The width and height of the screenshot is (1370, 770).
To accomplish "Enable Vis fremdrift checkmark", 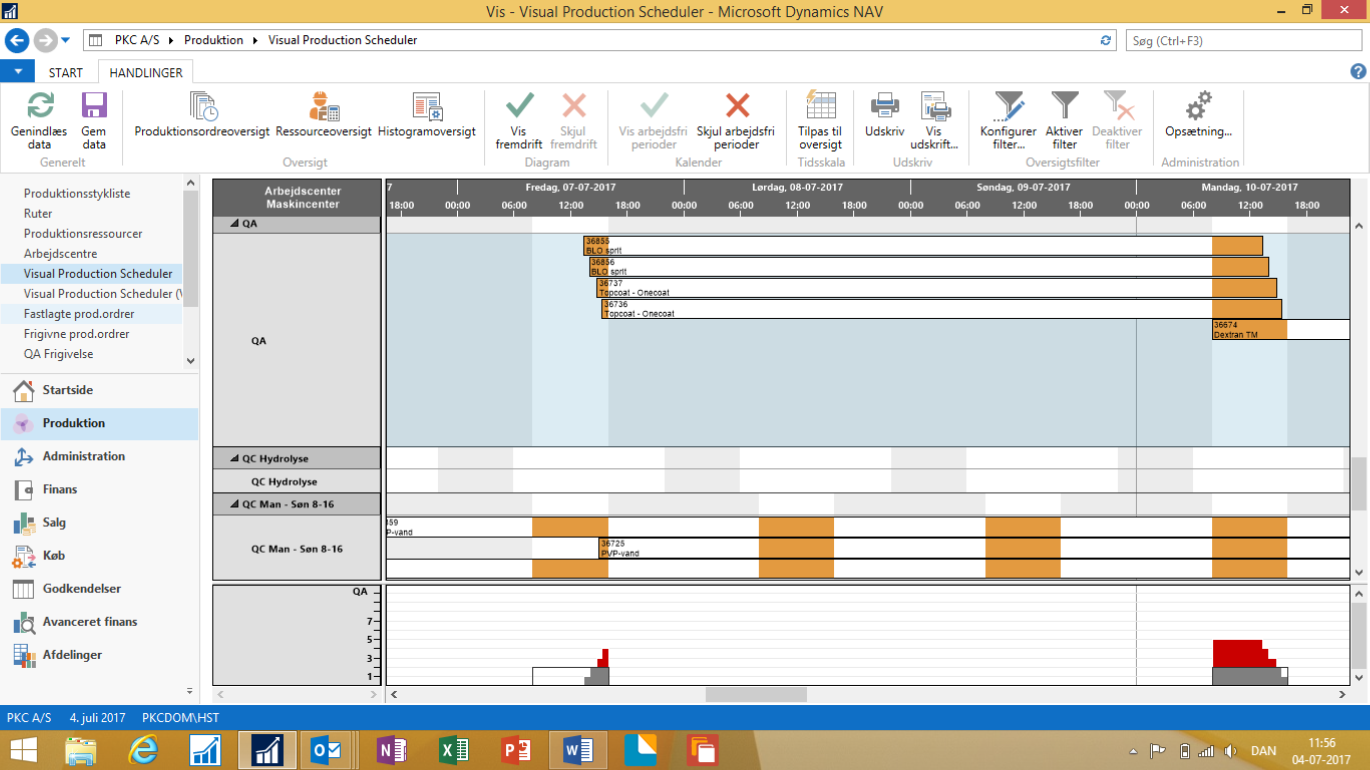I will click(519, 107).
